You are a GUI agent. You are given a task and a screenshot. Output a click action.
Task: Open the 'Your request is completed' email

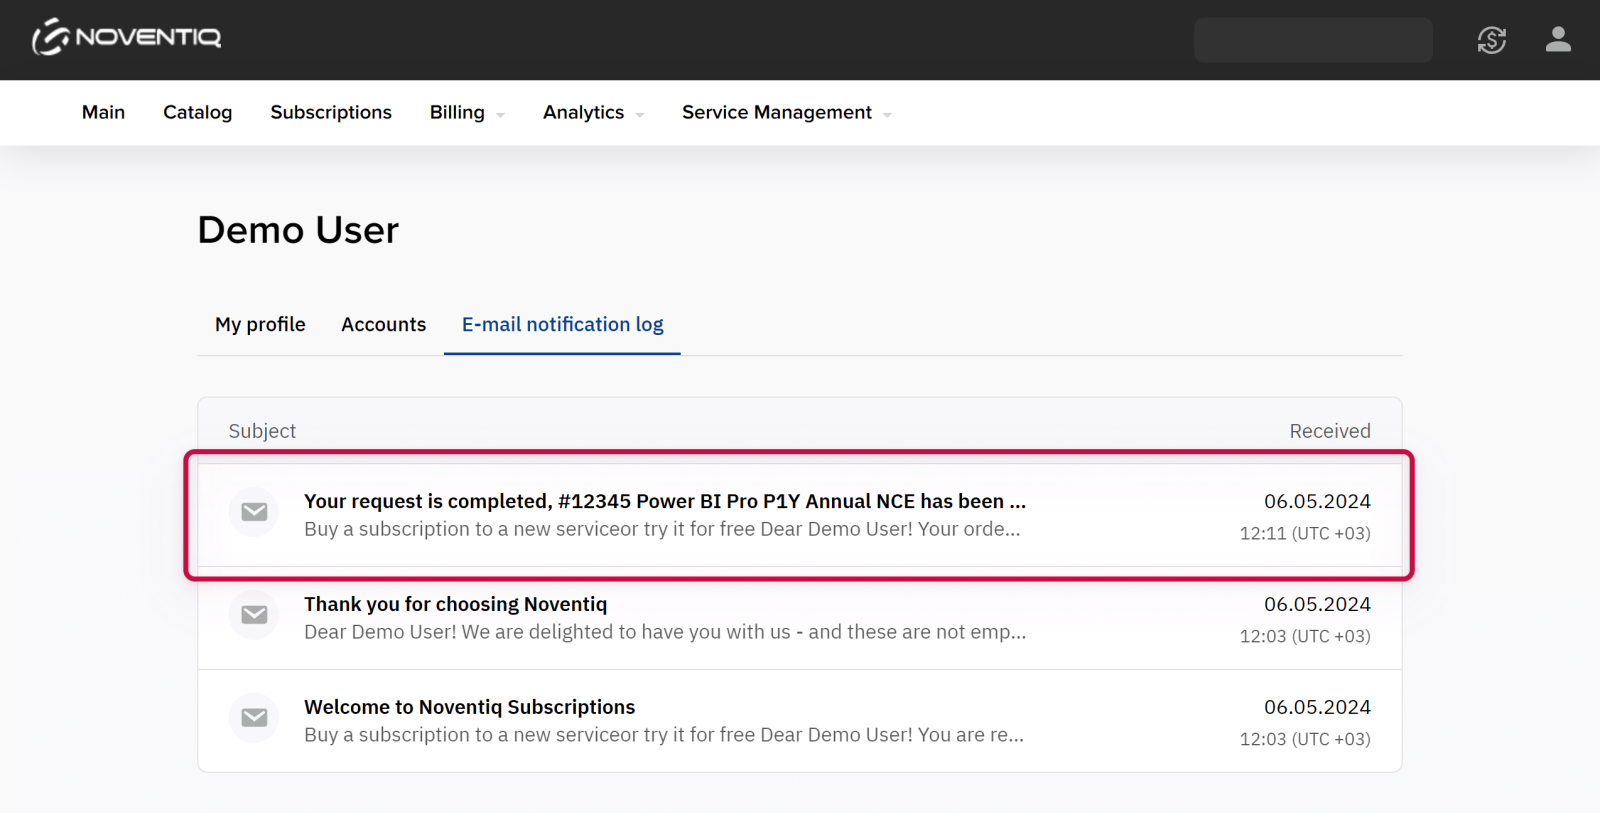pyautogui.click(x=664, y=502)
